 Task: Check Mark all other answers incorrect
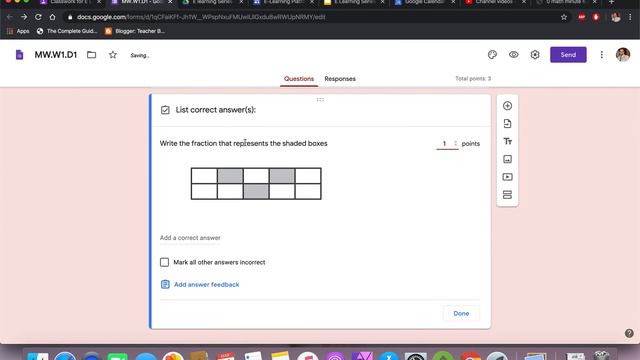pyautogui.click(x=164, y=262)
